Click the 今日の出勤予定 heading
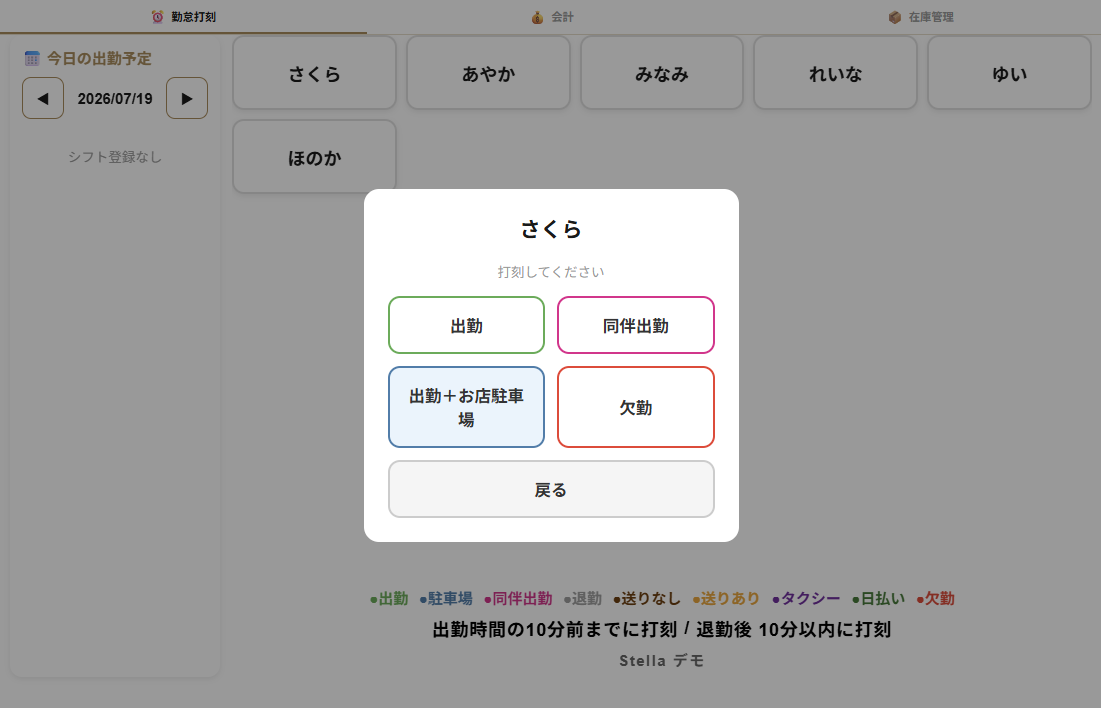 point(99,58)
